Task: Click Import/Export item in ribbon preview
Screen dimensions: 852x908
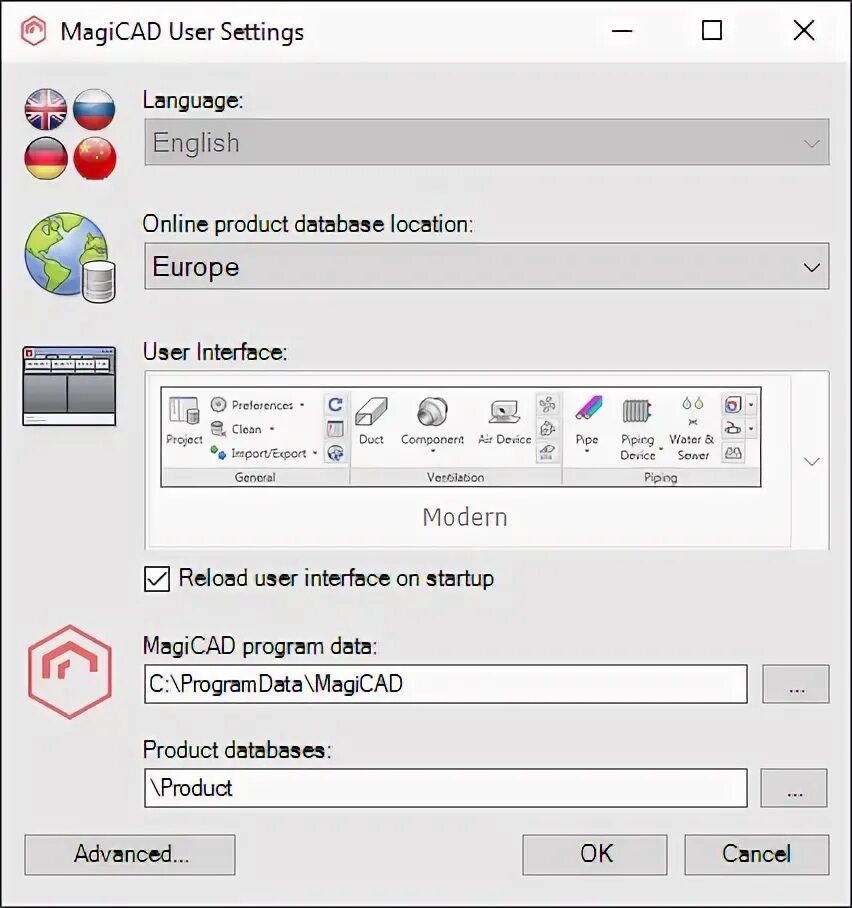Action: [x=264, y=453]
